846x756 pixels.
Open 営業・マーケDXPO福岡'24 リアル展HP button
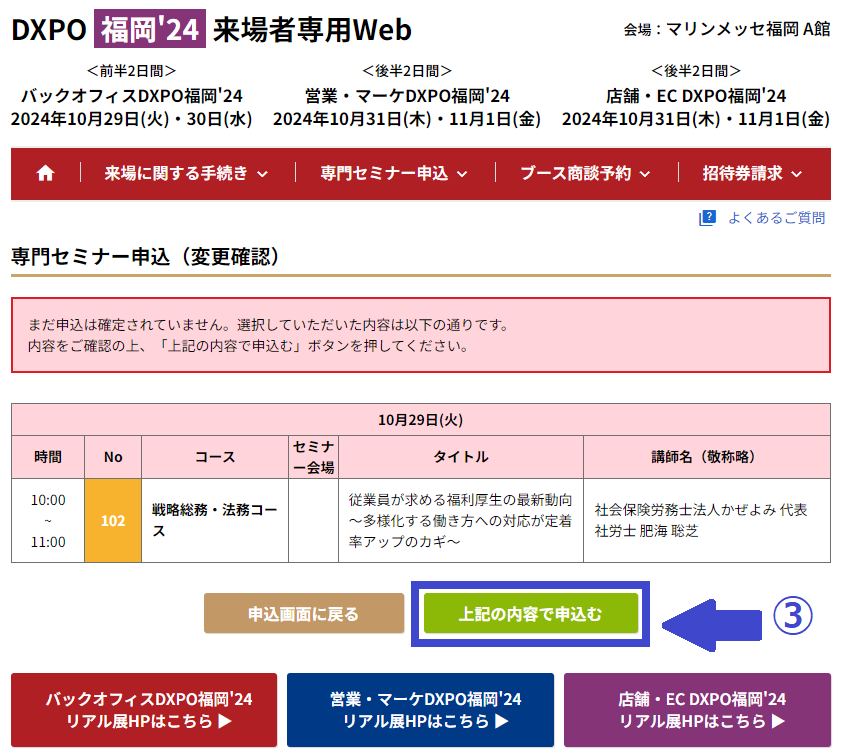420,710
